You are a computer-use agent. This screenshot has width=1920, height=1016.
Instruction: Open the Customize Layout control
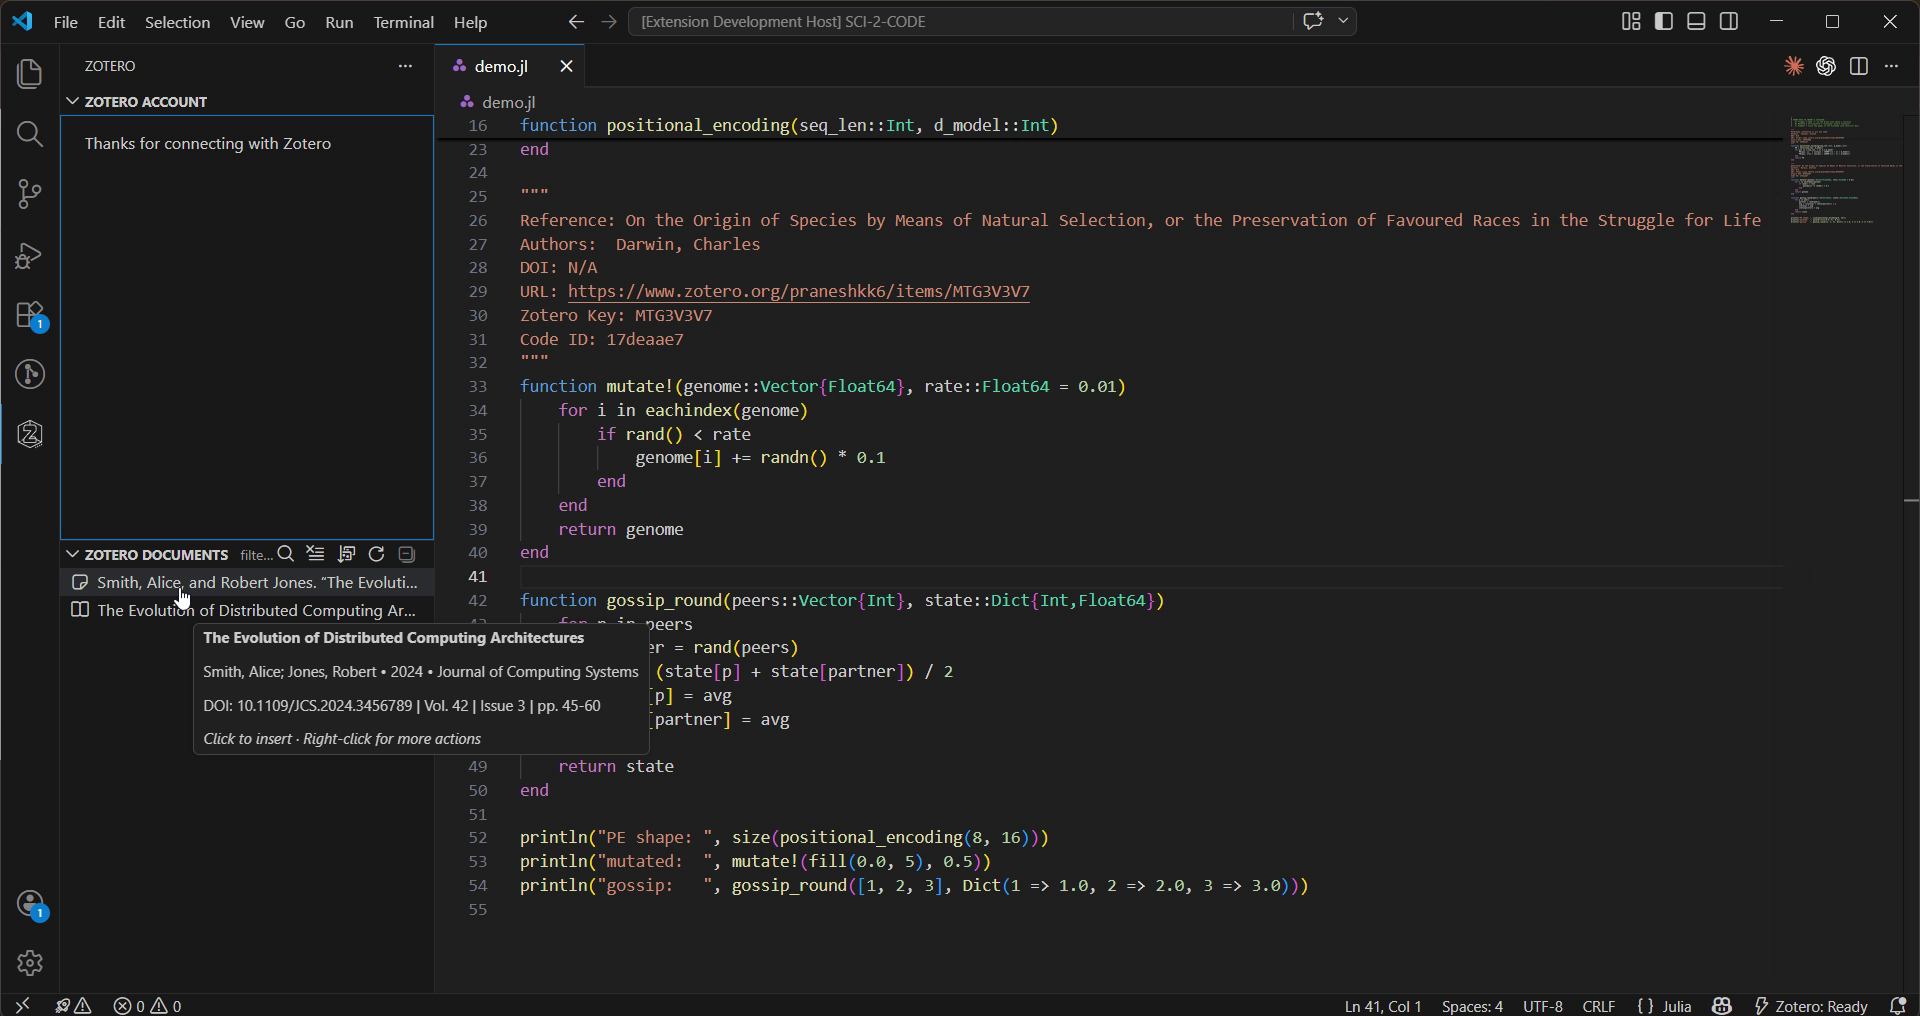click(x=1631, y=21)
